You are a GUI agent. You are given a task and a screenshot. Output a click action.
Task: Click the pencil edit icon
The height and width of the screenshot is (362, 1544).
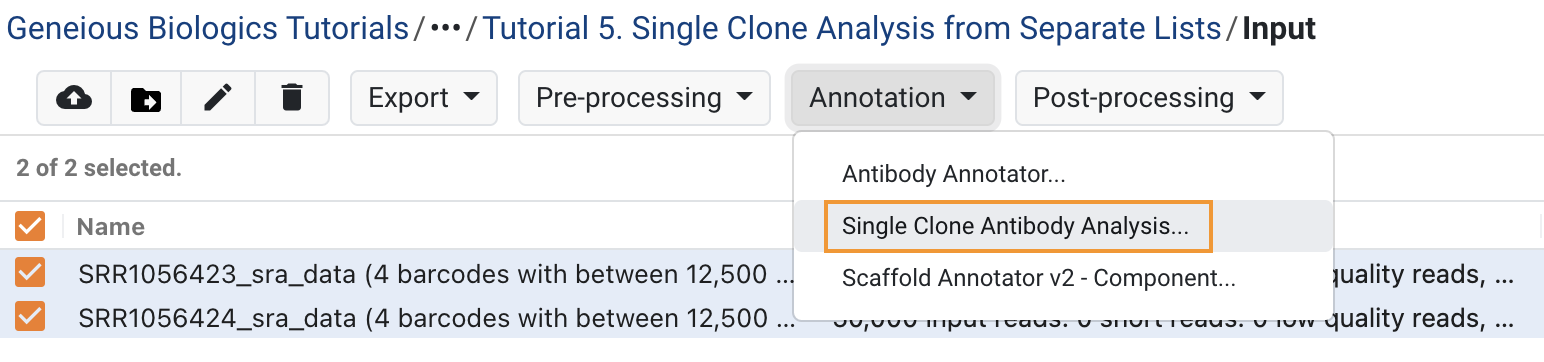(x=219, y=98)
